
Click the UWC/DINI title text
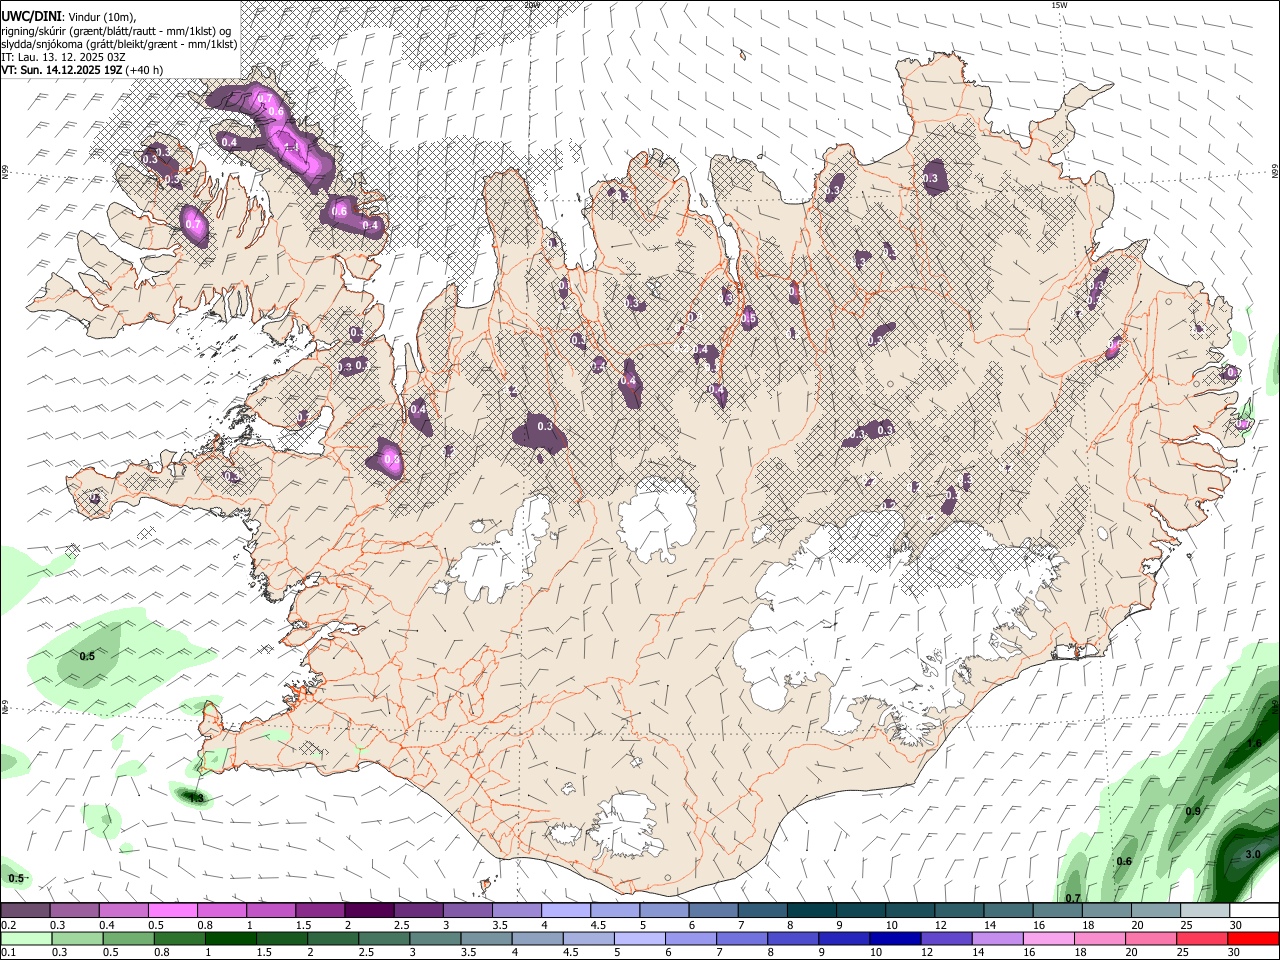coord(31,16)
